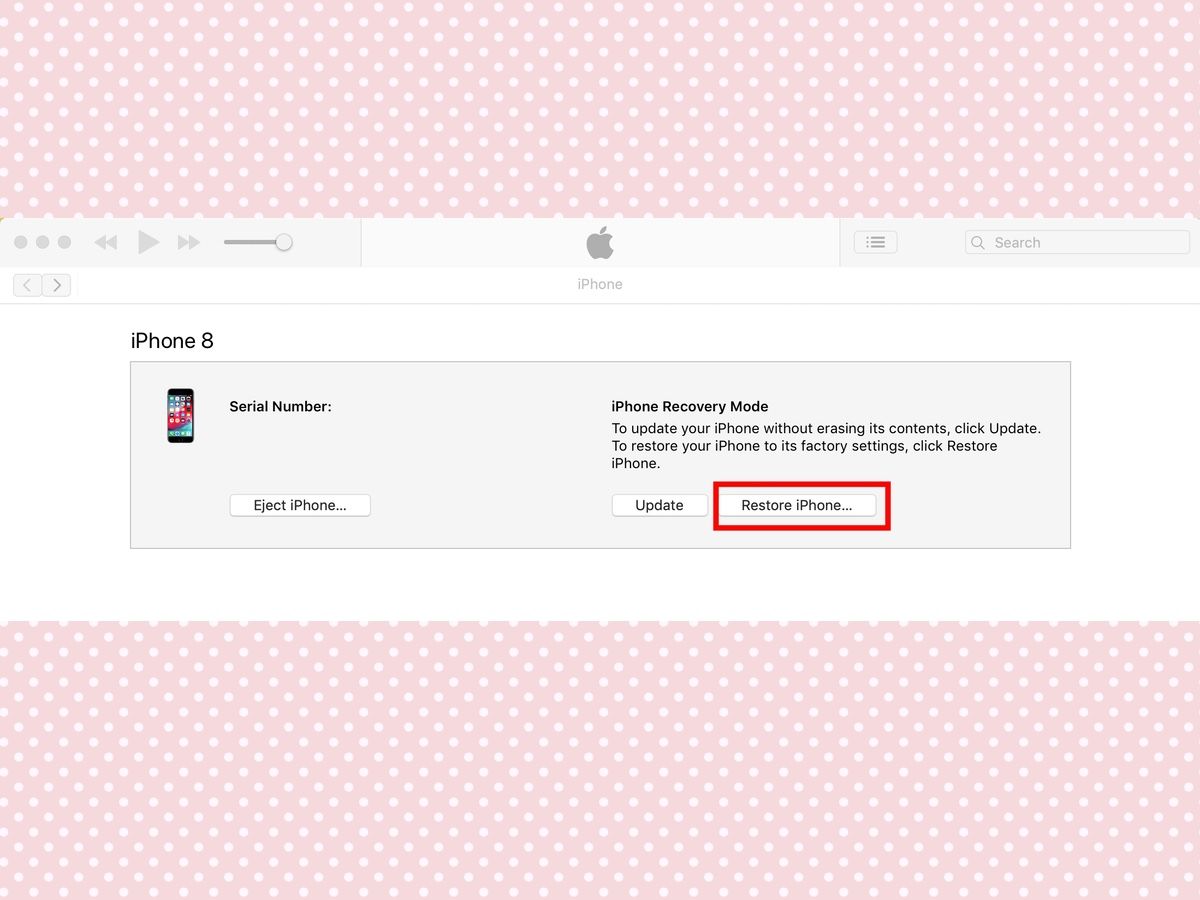Click the iPhone 8 heading text

point(171,341)
